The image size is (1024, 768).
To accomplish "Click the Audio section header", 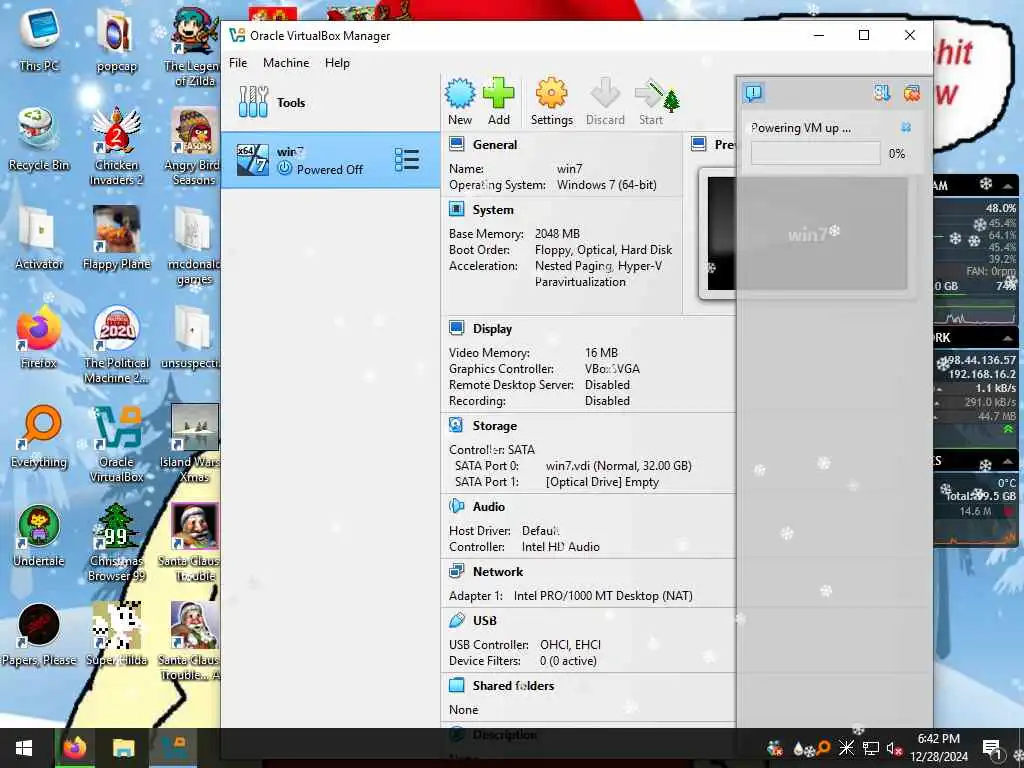I will tap(488, 507).
